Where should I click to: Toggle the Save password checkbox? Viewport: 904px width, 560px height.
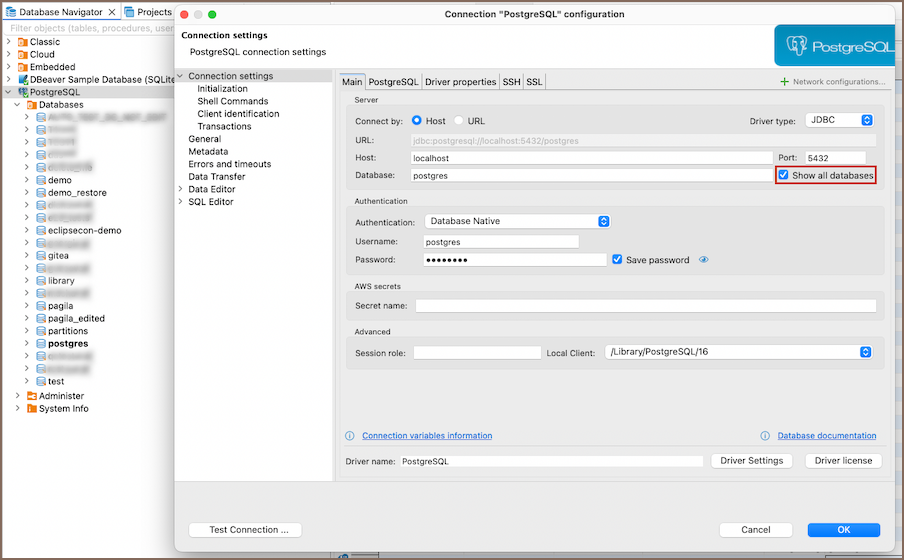[x=617, y=260]
